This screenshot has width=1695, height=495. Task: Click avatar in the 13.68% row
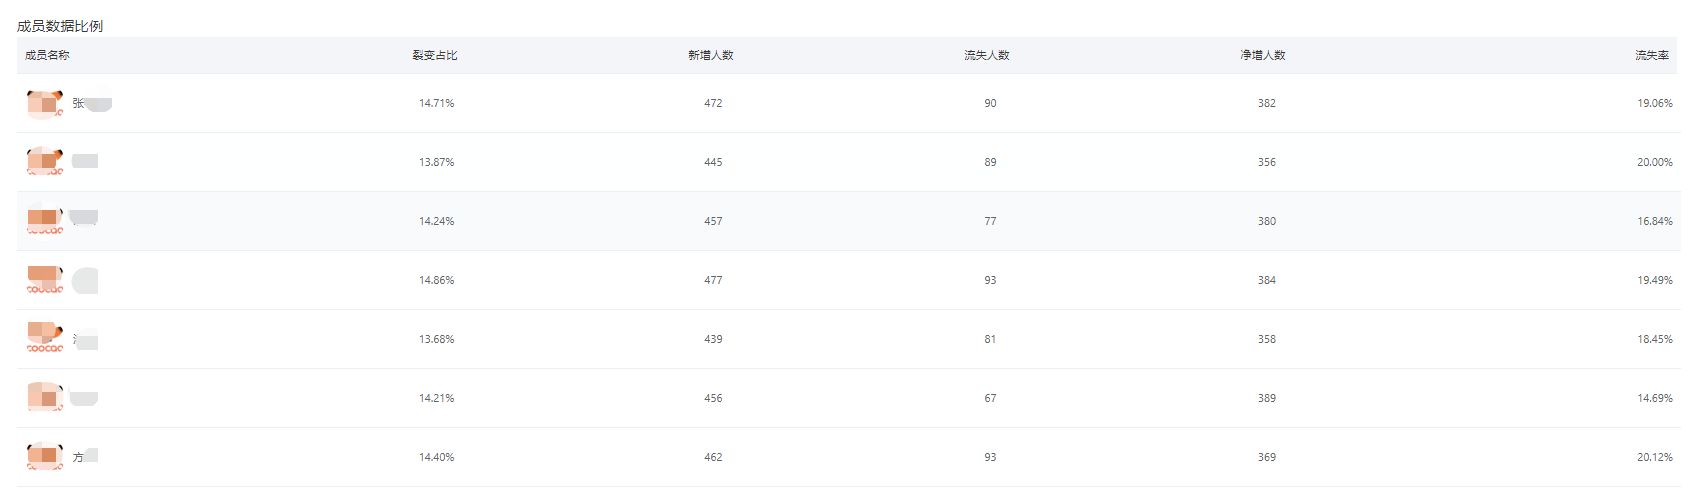(x=45, y=338)
